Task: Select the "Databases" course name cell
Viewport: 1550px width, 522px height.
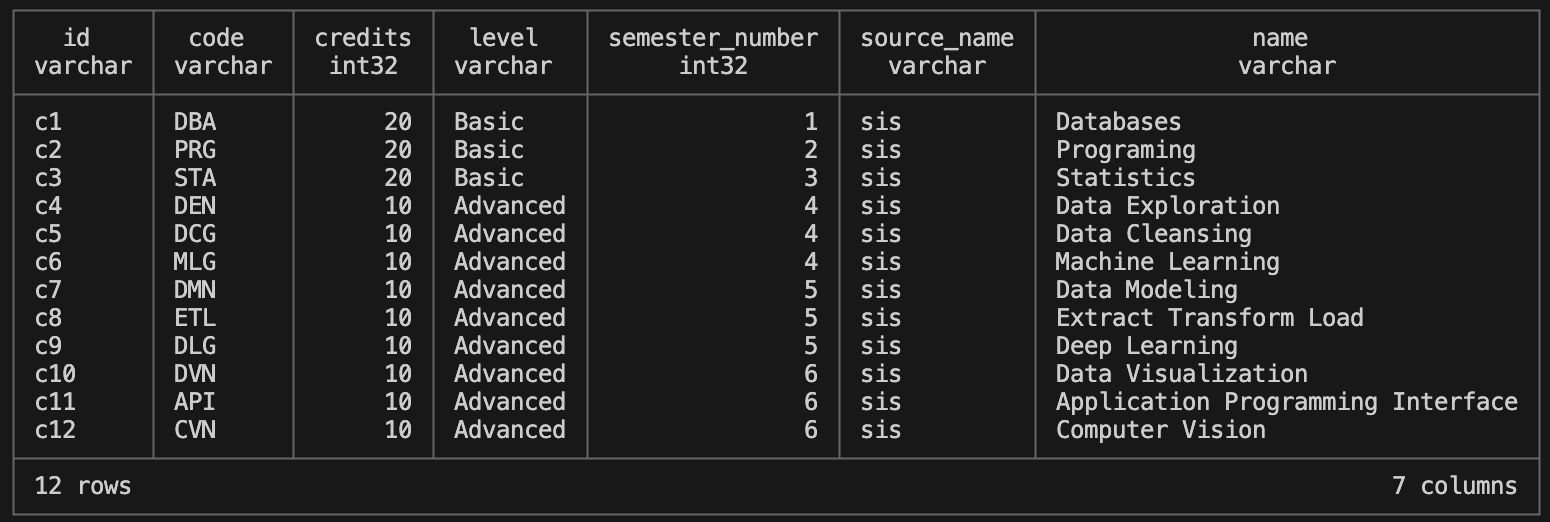Action: click(x=1118, y=122)
